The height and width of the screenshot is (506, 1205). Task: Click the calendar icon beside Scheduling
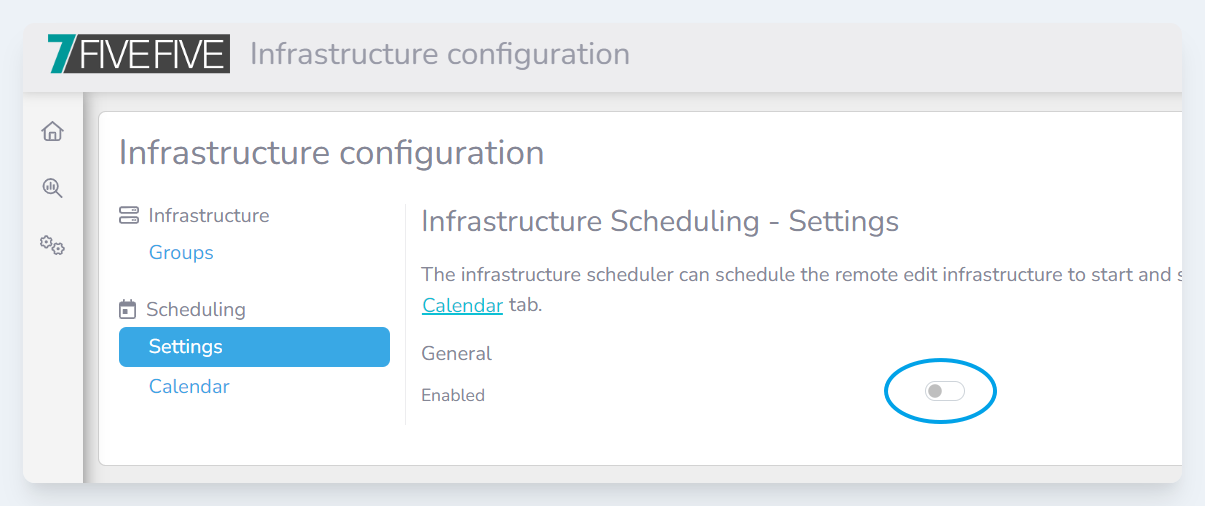(x=128, y=309)
